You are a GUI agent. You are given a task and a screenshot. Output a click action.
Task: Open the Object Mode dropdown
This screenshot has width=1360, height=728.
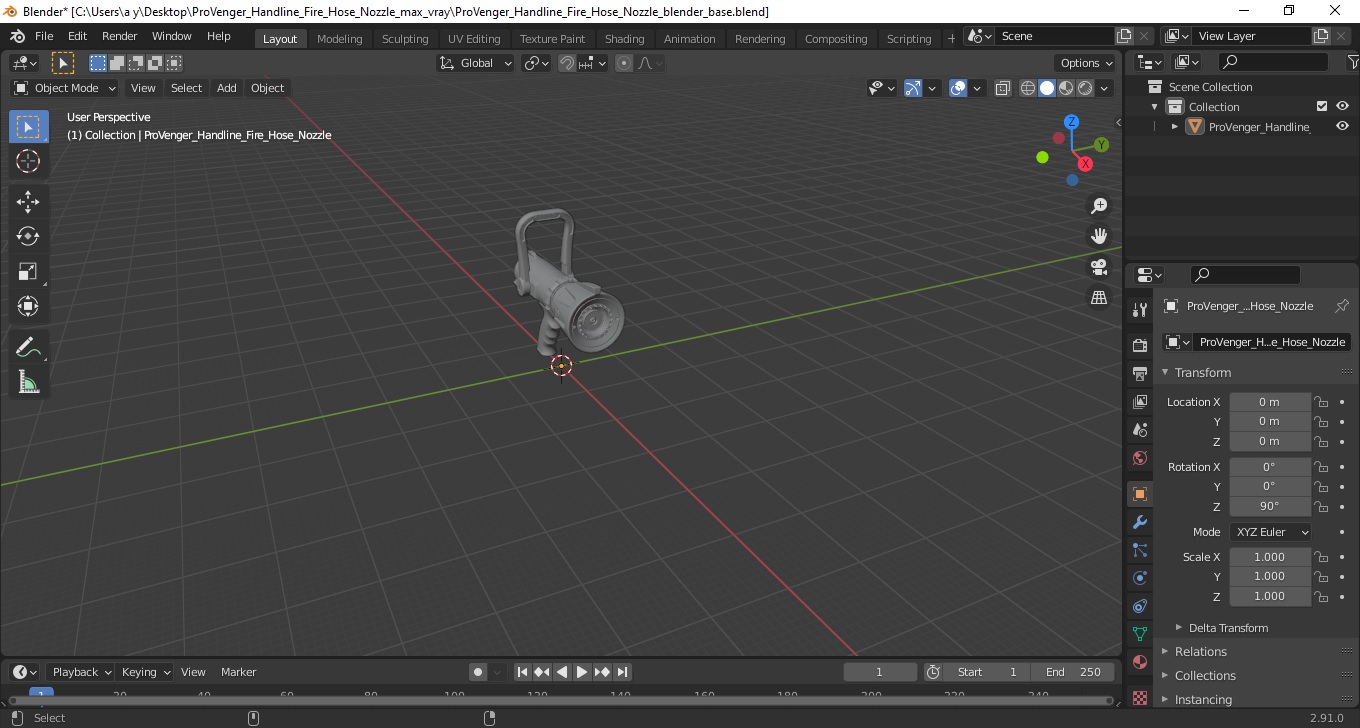[65, 88]
